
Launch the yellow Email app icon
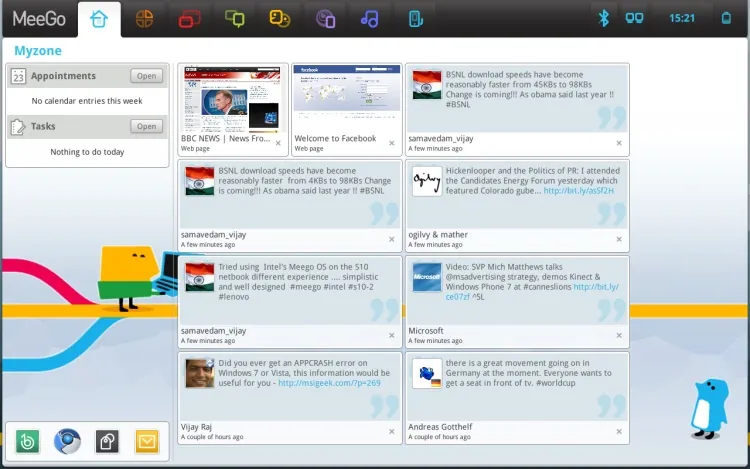(147, 441)
